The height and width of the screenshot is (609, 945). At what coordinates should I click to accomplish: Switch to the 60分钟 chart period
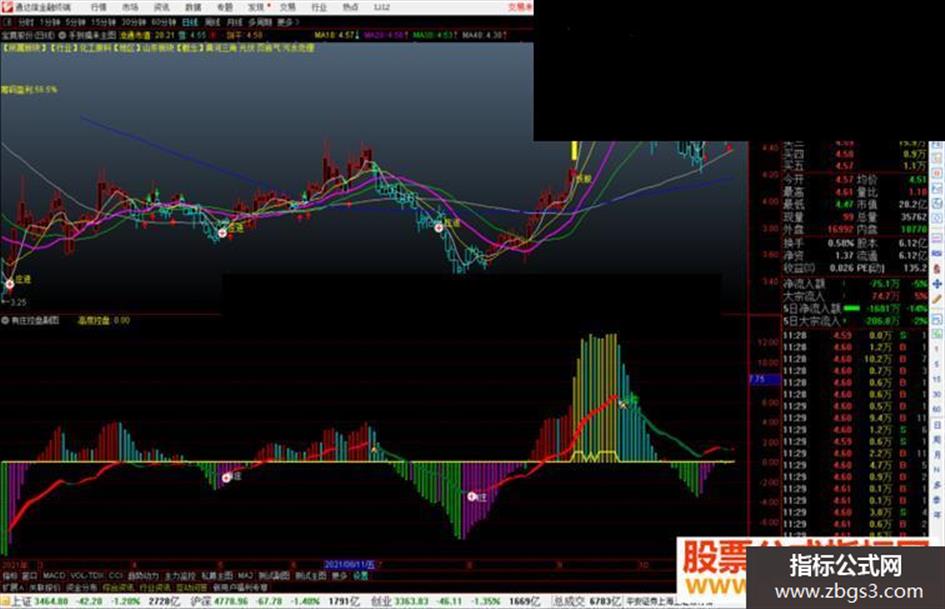(163, 22)
